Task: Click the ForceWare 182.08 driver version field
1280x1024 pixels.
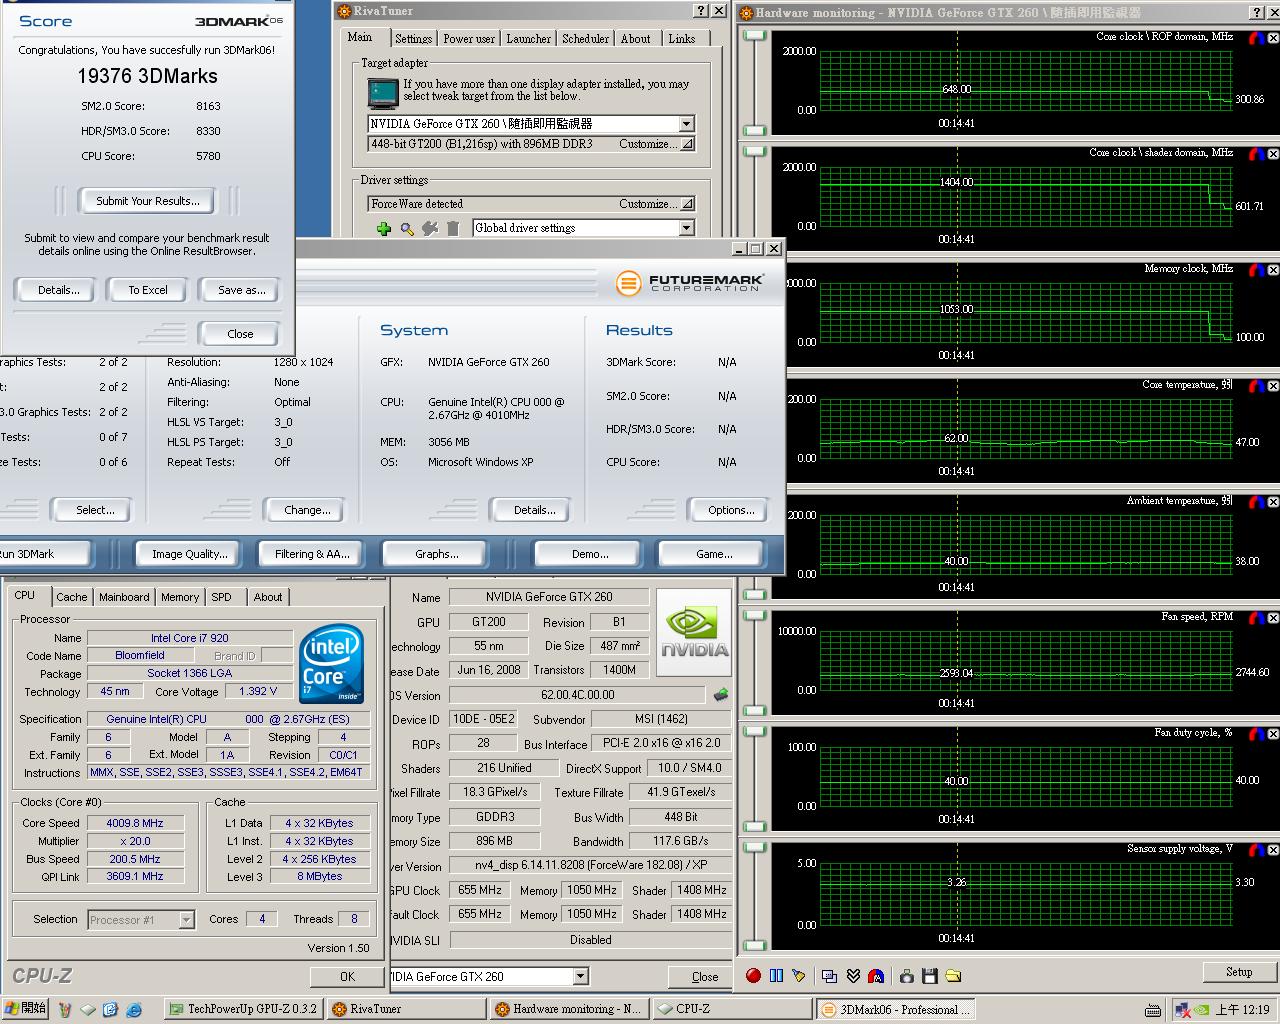Action: [591, 866]
